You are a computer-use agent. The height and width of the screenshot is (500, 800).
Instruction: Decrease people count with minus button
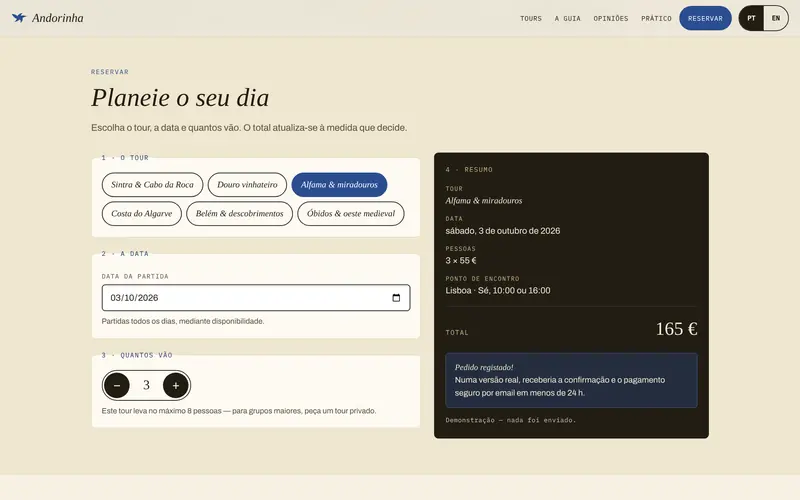pos(117,385)
